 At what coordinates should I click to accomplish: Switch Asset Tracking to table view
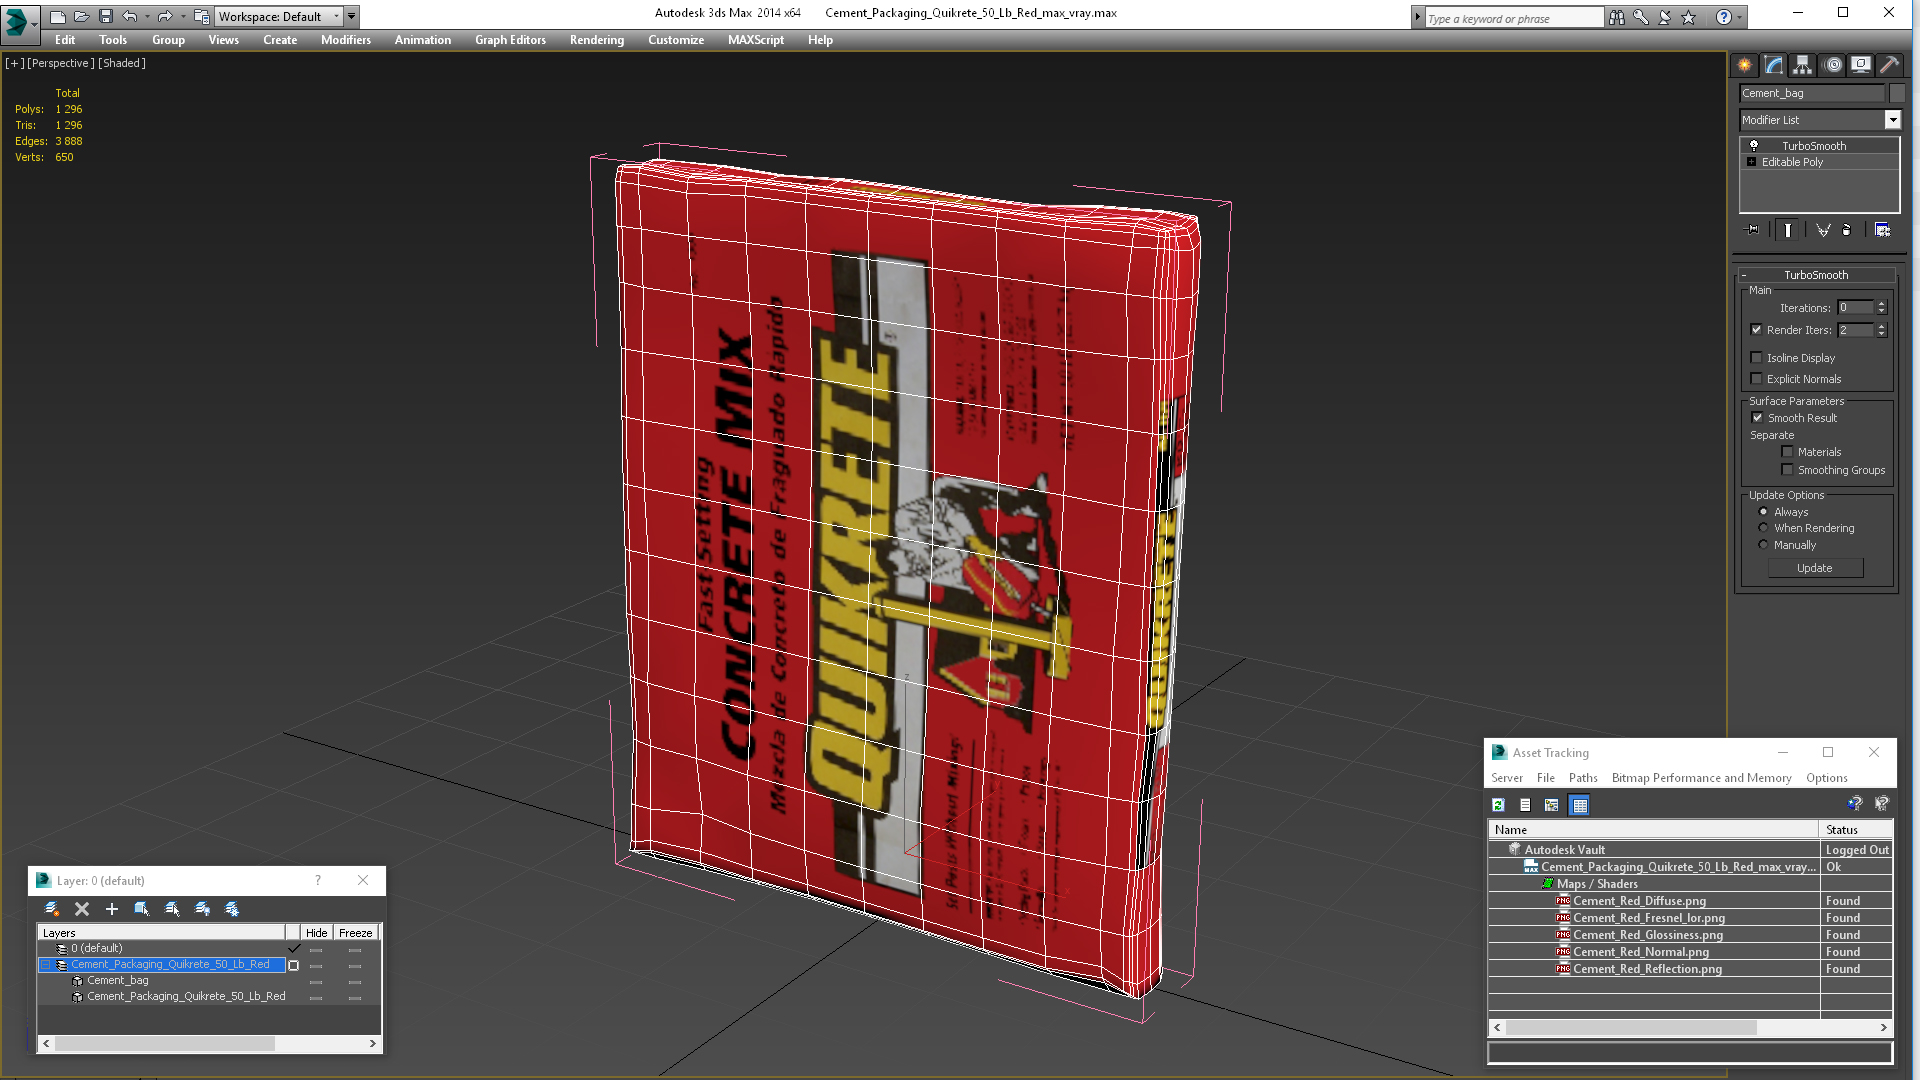pos(1579,805)
